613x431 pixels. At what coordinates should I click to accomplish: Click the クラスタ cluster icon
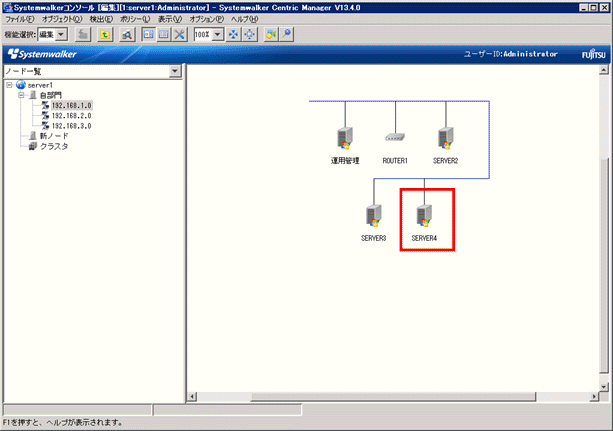(x=33, y=146)
